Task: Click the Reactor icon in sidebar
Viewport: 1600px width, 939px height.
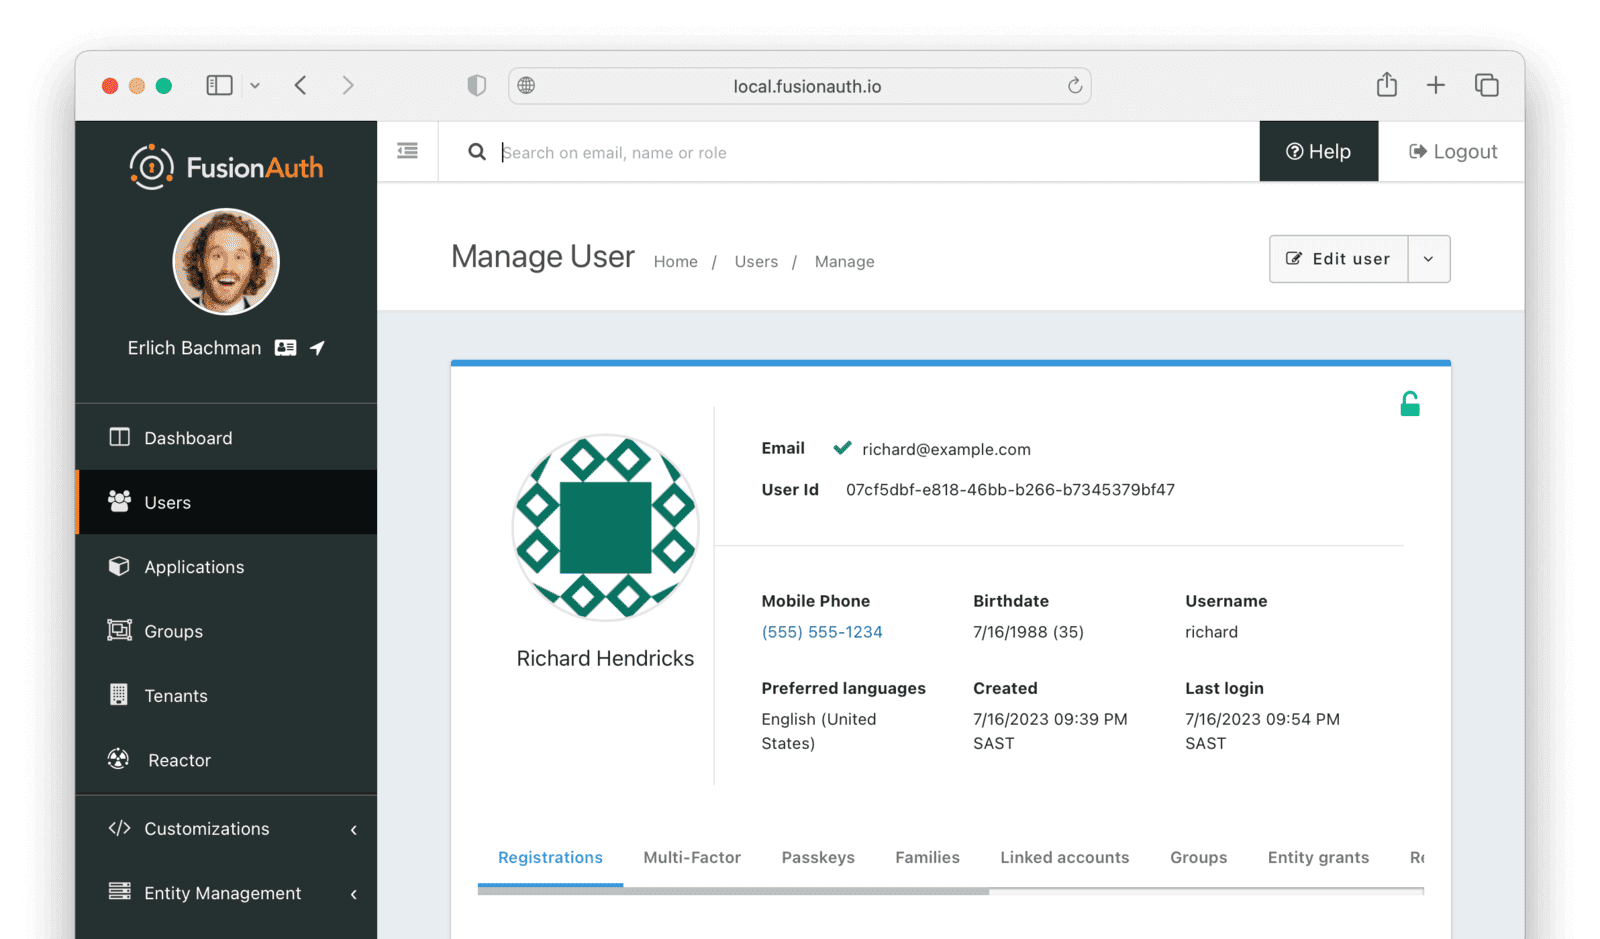Action: point(119,759)
